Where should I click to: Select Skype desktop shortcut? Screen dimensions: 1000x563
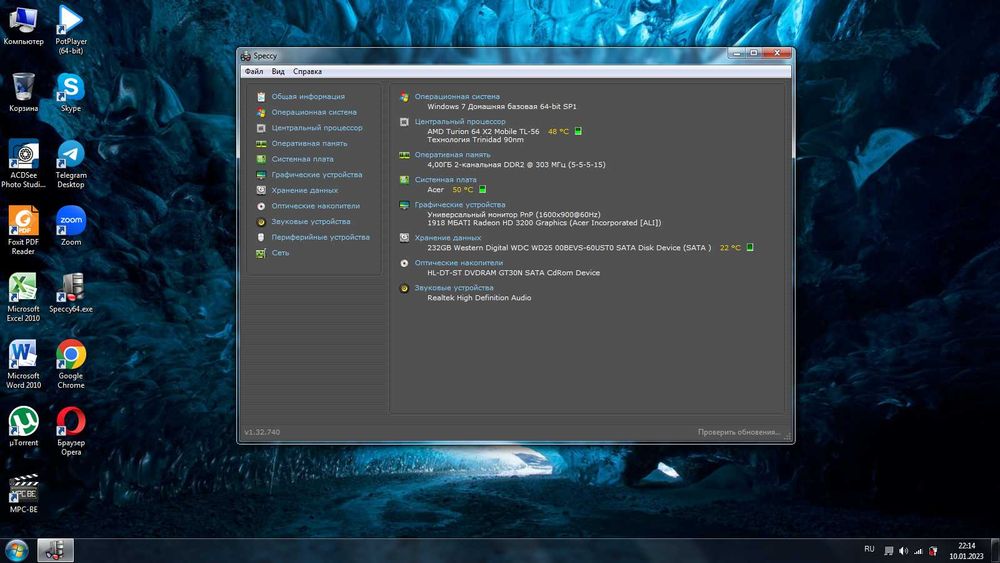(x=71, y=92)
